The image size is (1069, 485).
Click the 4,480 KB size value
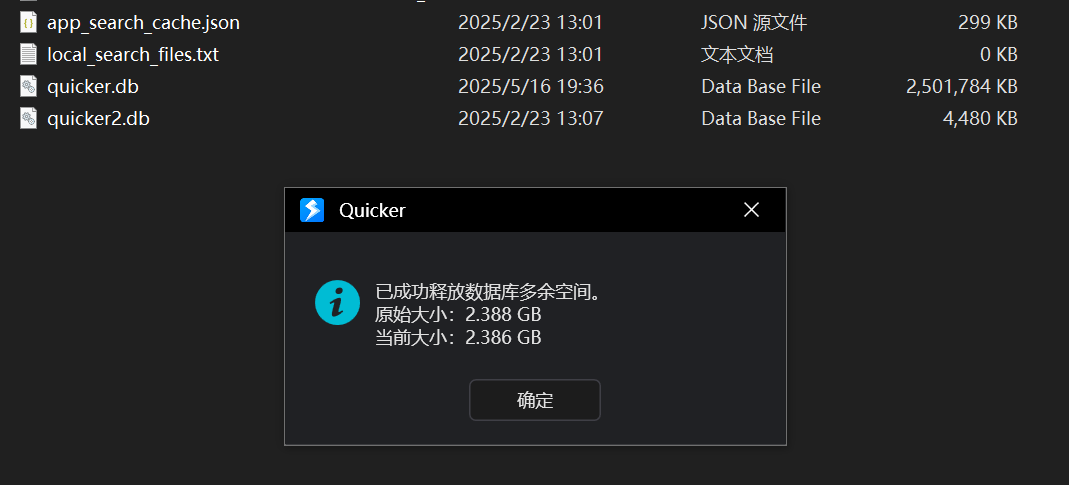(x=980, y=119)
